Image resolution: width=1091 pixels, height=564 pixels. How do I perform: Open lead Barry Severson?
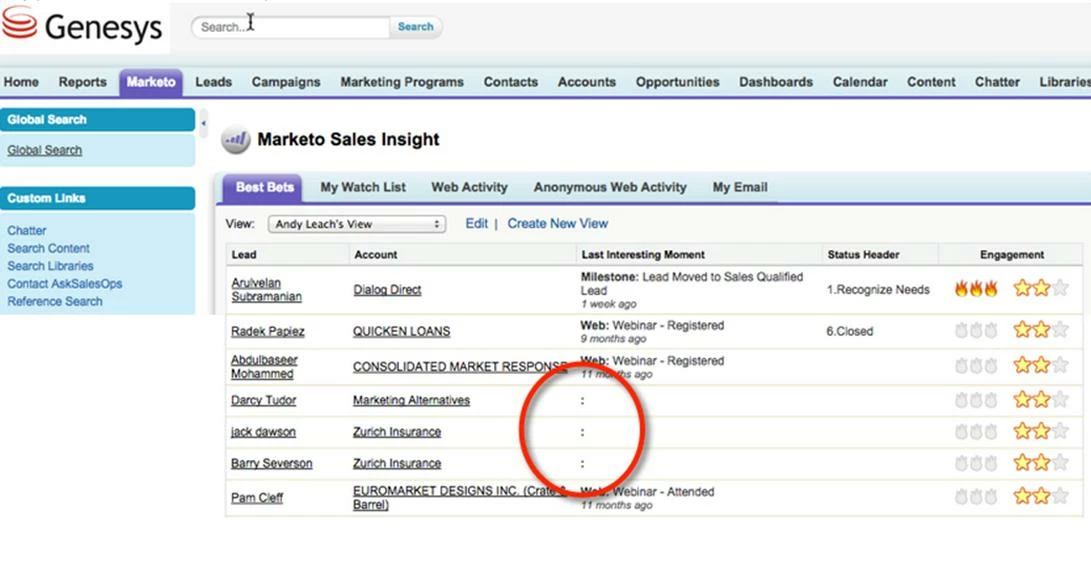[272, 464]
